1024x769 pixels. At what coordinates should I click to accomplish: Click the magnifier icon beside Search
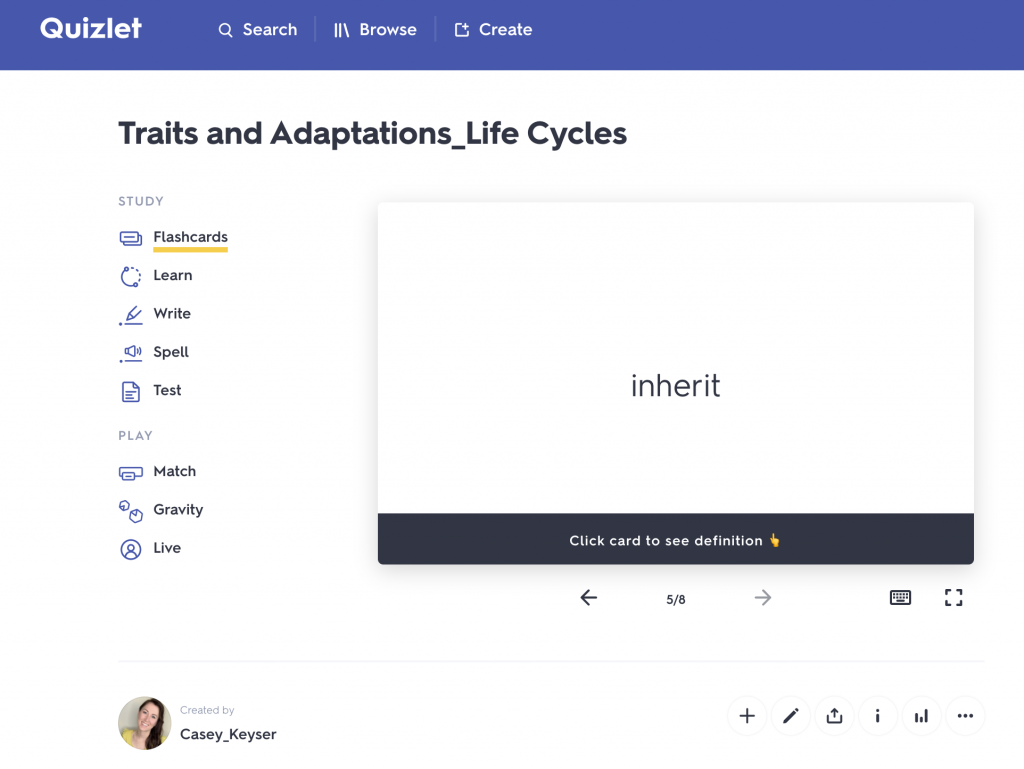pyautogui.click(x=225, y=30)
